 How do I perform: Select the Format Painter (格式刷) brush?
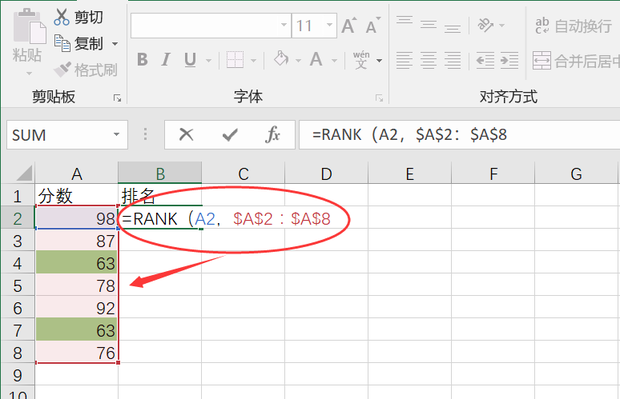(x=62, y=70)
